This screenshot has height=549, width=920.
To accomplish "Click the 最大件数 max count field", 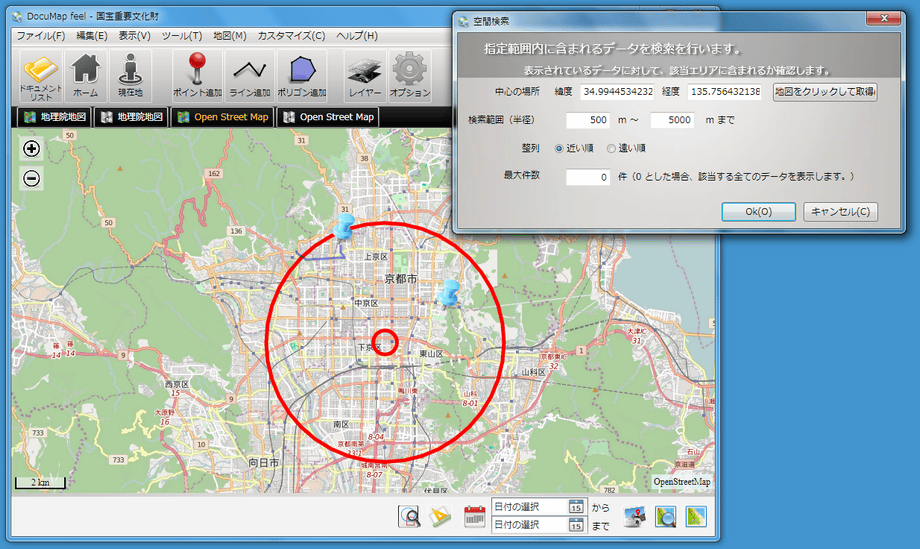I will (588, 177).
